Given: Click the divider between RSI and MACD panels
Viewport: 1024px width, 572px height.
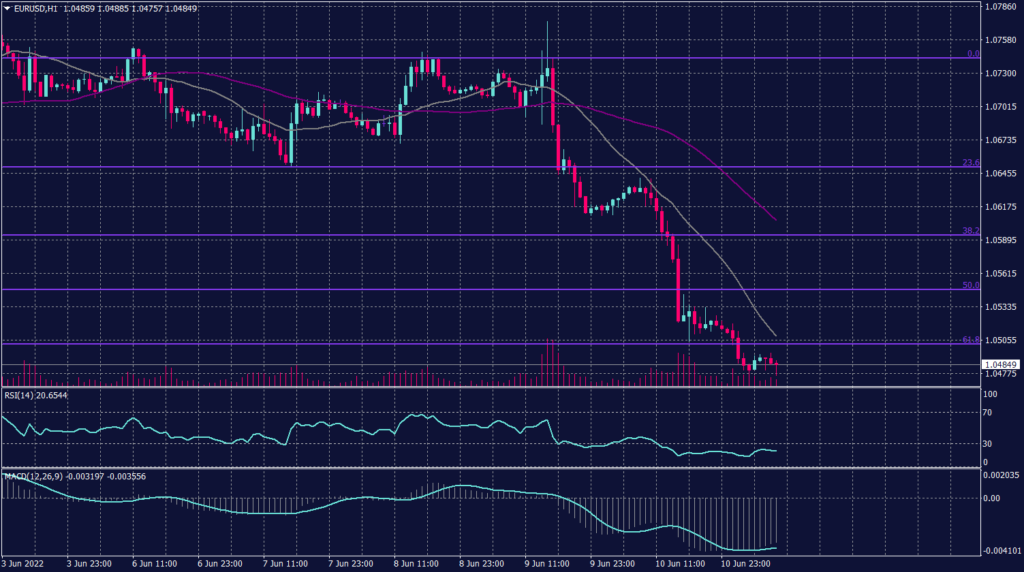Looking at the screenshot, I should (x=490, y=467).
